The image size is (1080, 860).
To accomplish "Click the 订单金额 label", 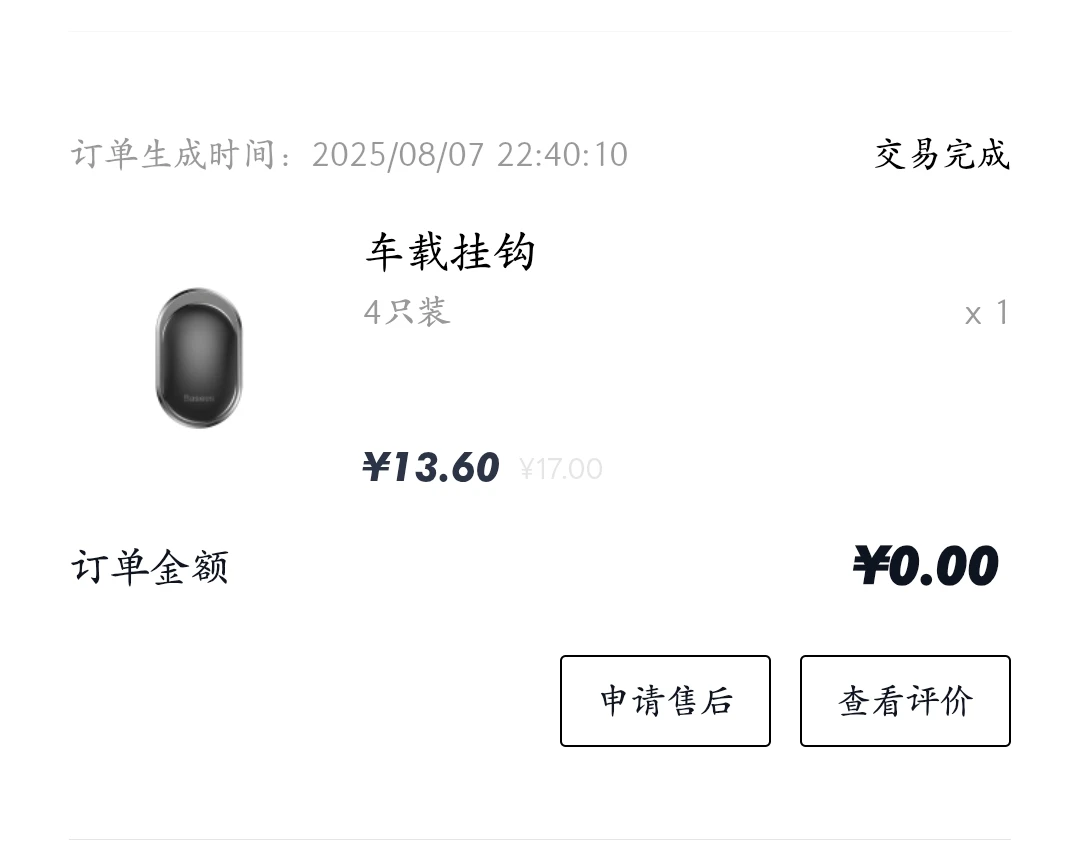I will pyautogui.click(x=150, y=567).
